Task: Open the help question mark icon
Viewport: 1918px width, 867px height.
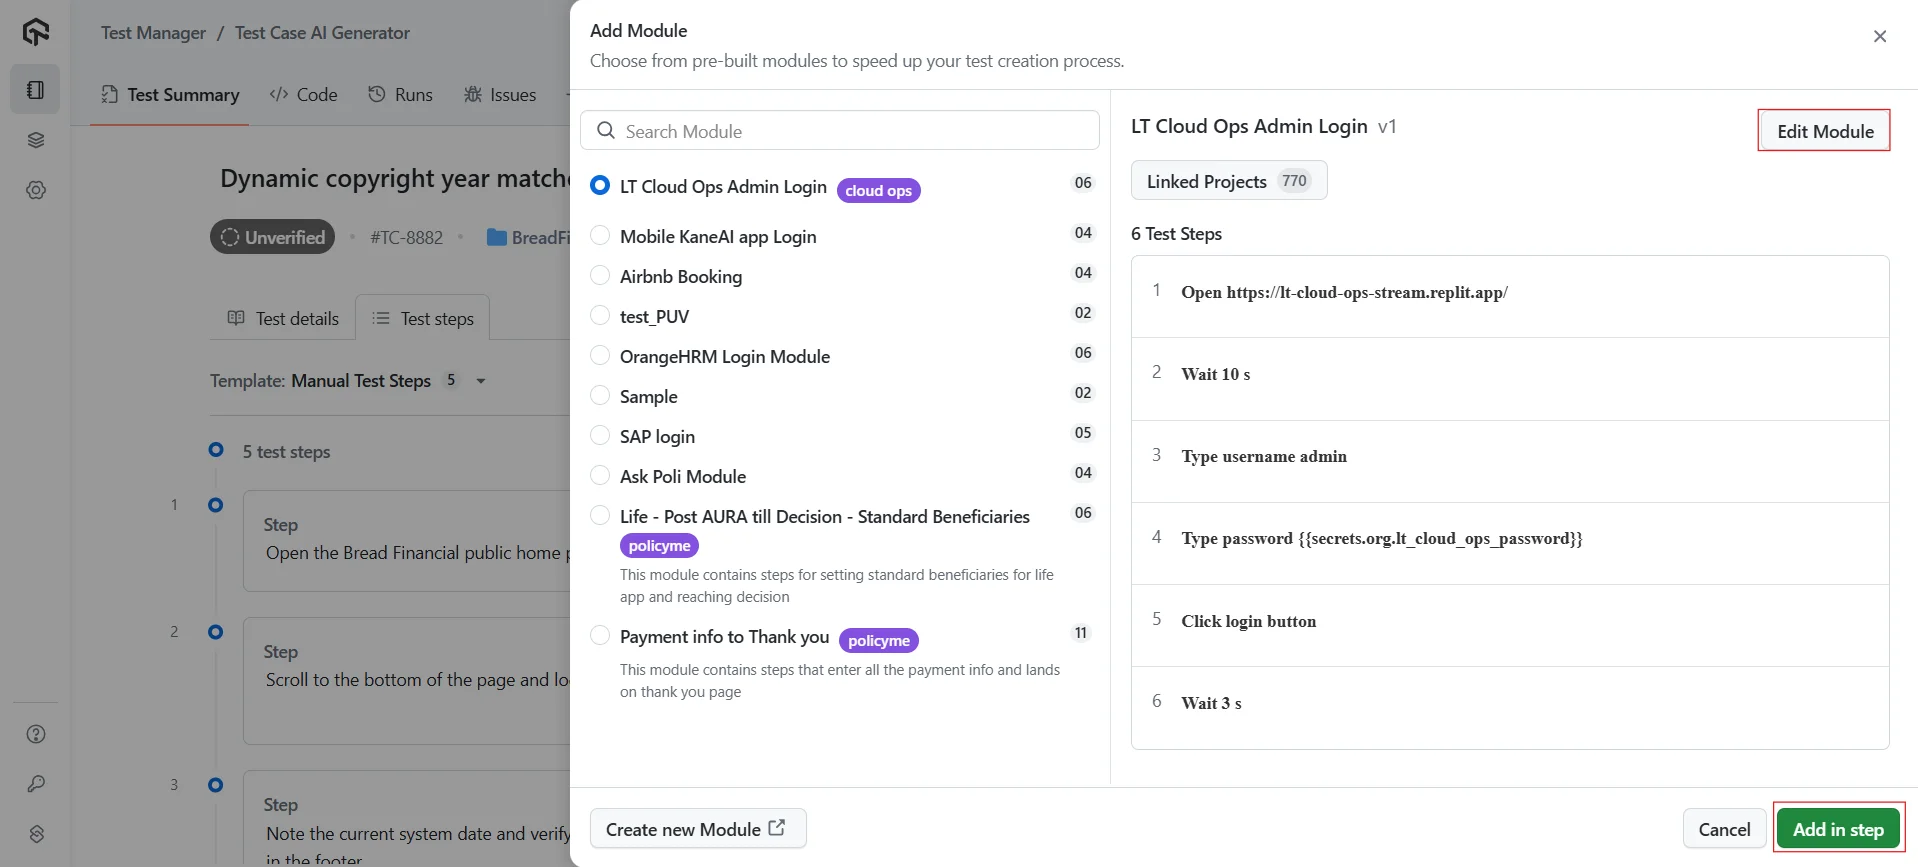Action: pos(36,734)
